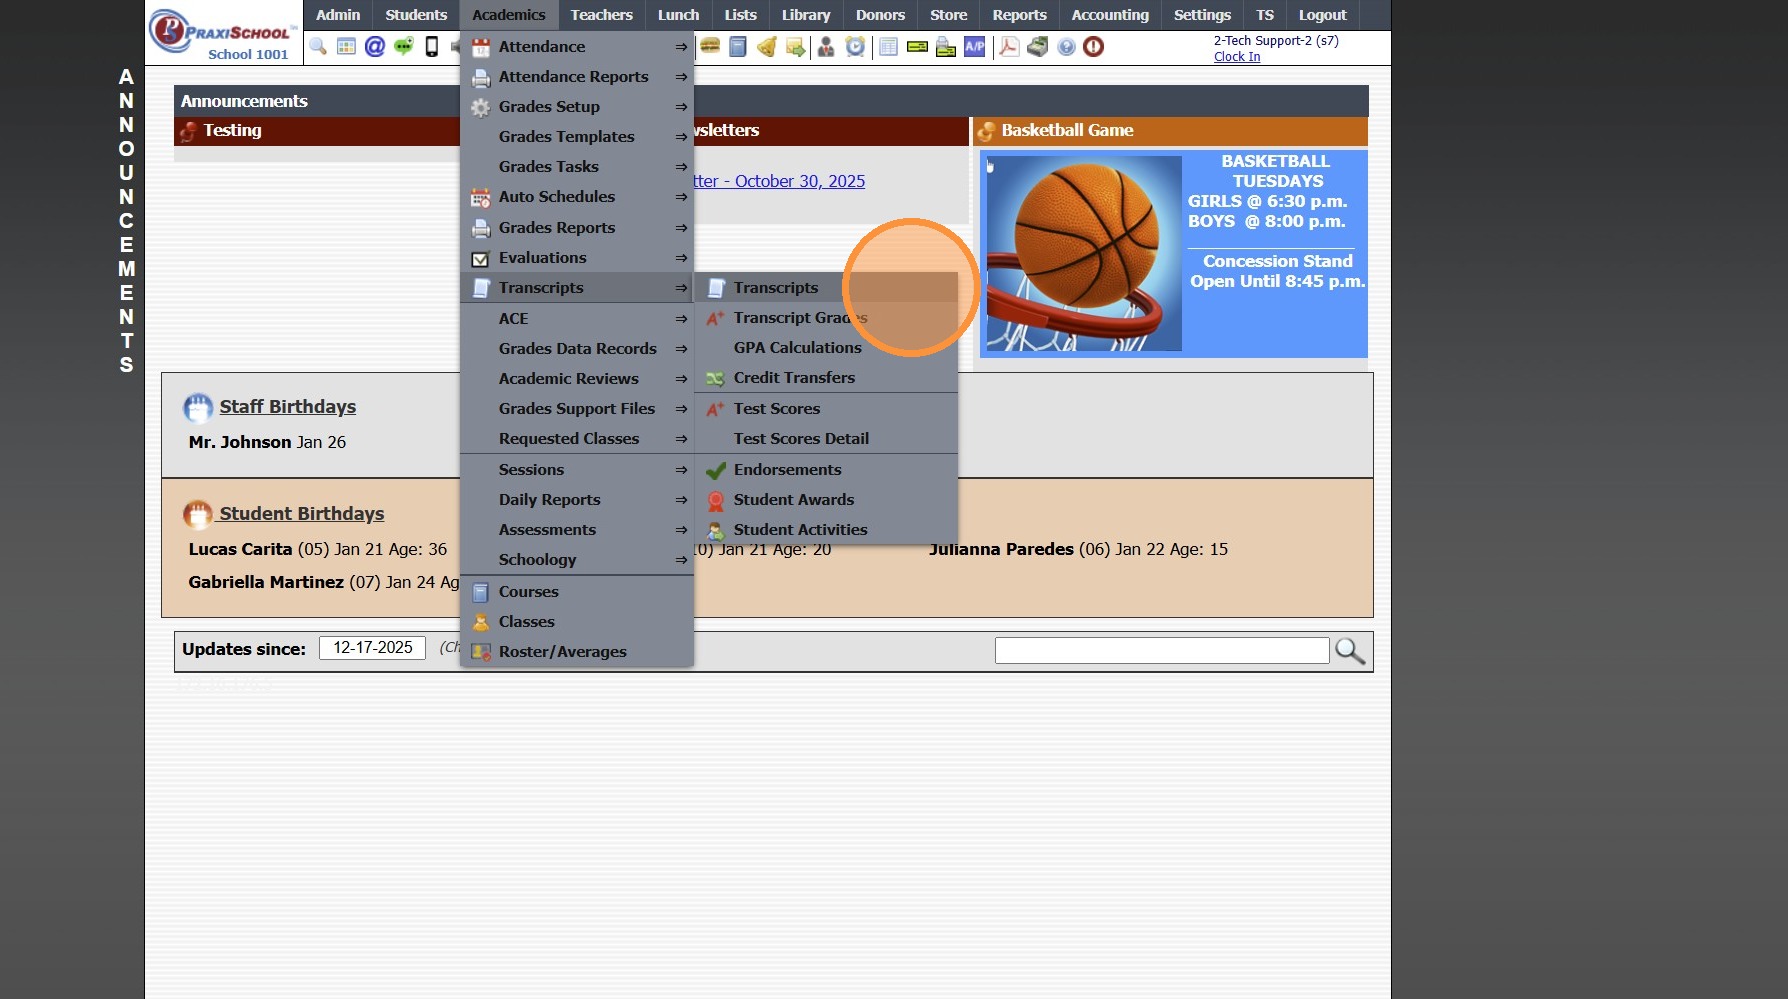
Task: Open the Student Birthdays link
Action: coord(302,514)
